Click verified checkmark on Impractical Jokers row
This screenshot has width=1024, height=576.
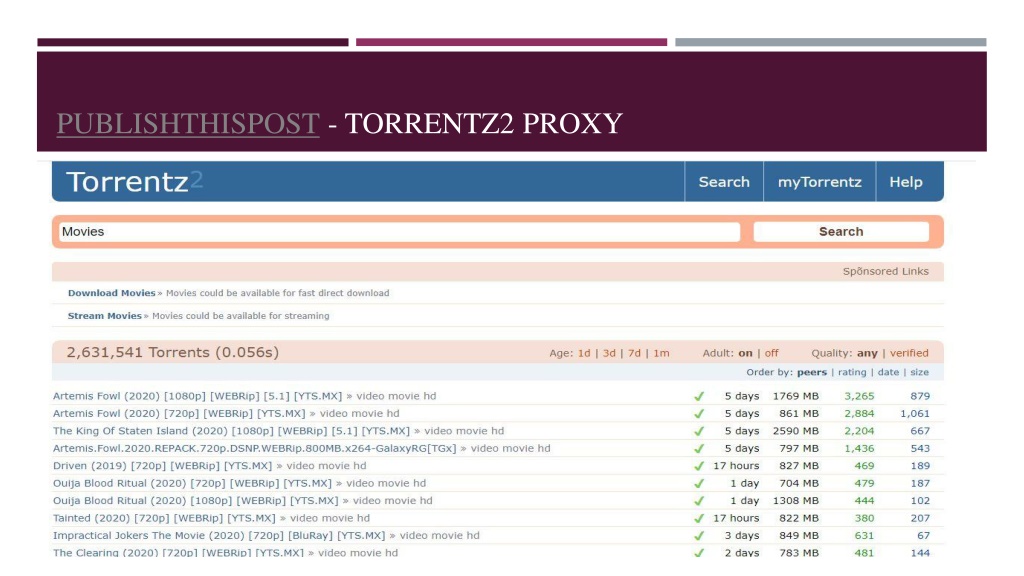pyautogui.click(x=699, y=536)
